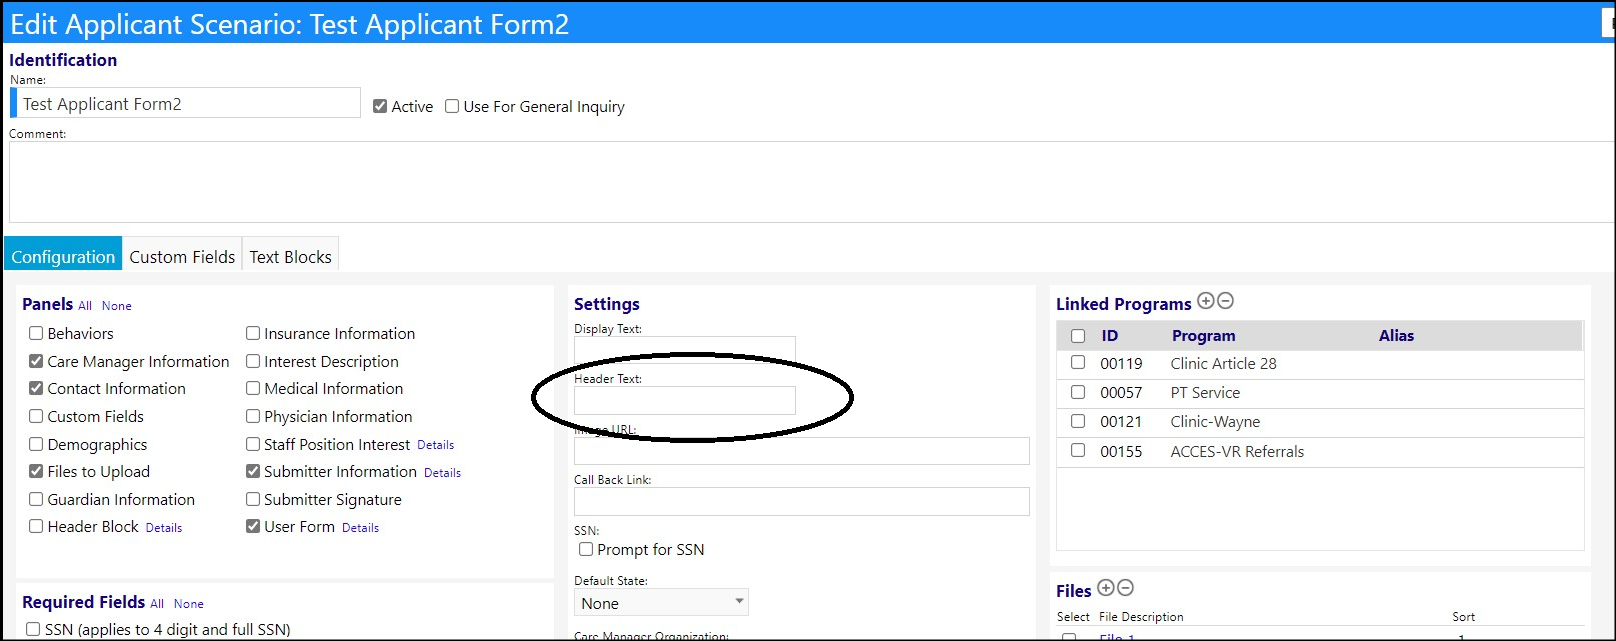
Task: Check the Demographics panel
Action: [36, 444]
